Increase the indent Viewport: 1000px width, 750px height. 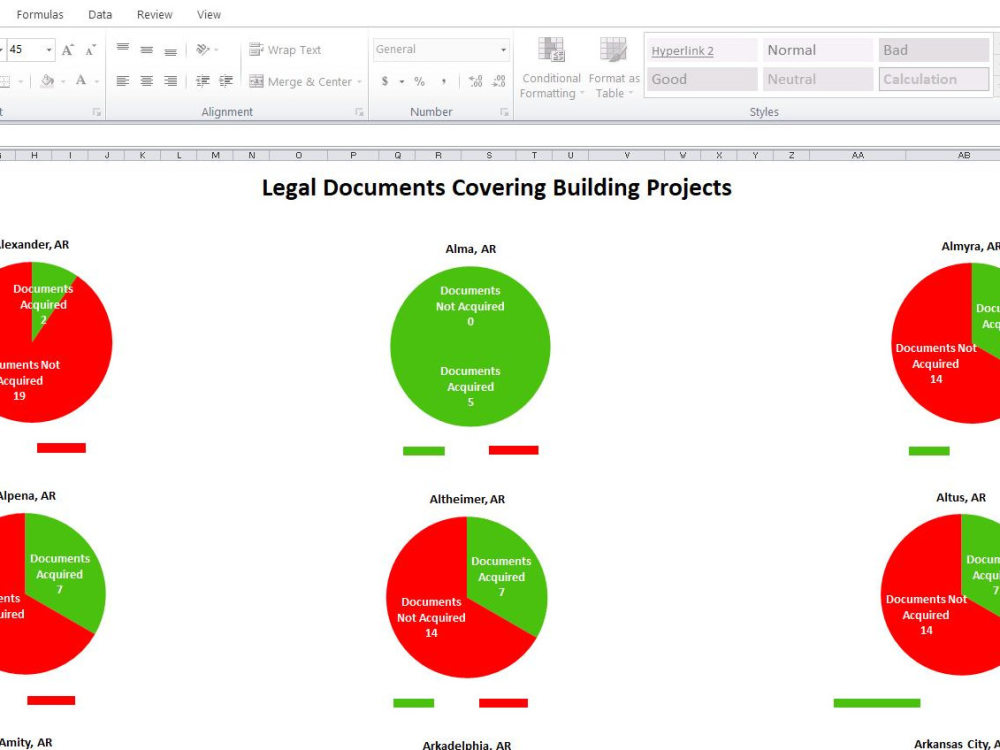click(226, 81)
